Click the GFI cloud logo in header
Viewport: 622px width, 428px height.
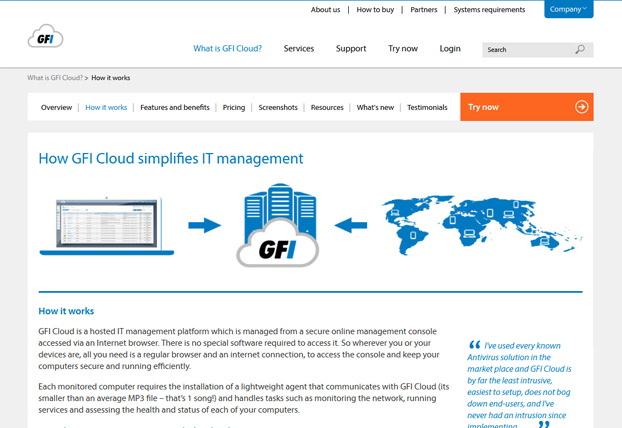pos(45,36)
